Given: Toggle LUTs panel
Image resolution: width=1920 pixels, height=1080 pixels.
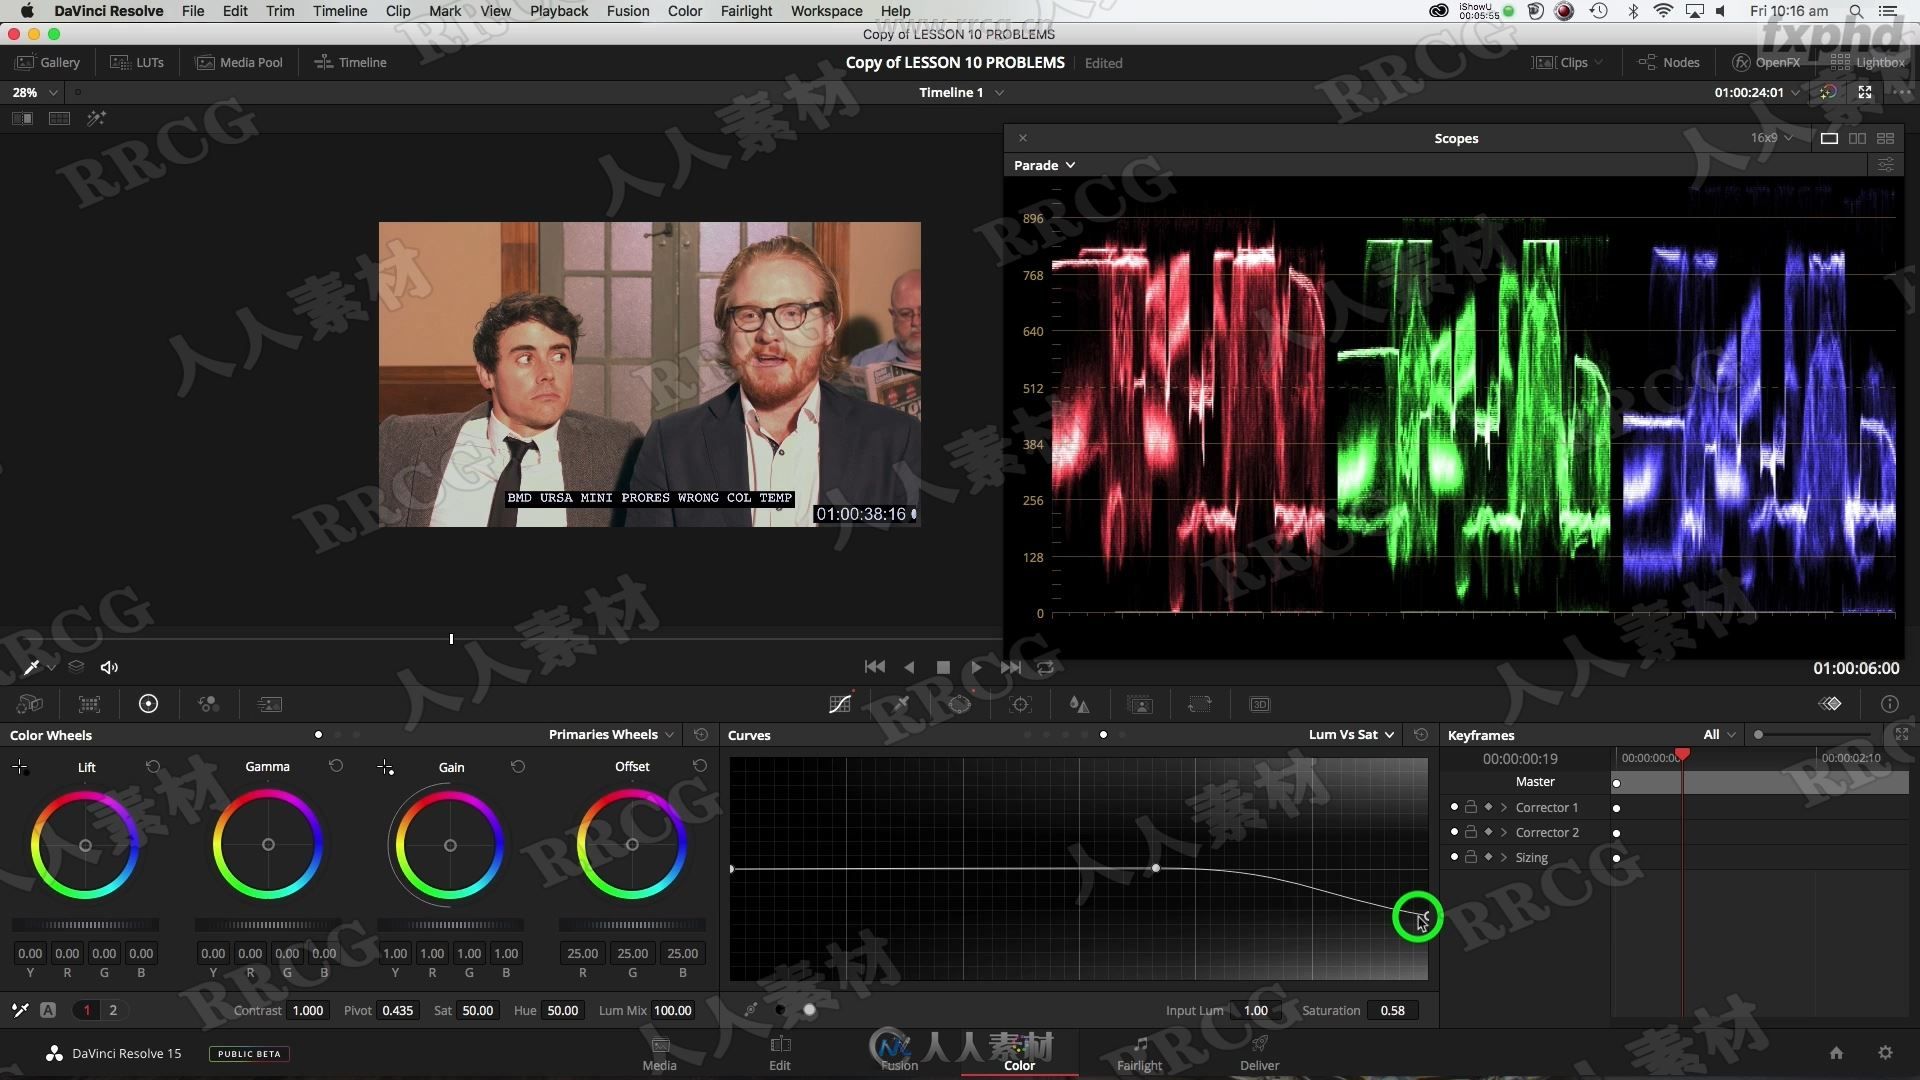Looking at the screenshot, I should coord(137,62).
